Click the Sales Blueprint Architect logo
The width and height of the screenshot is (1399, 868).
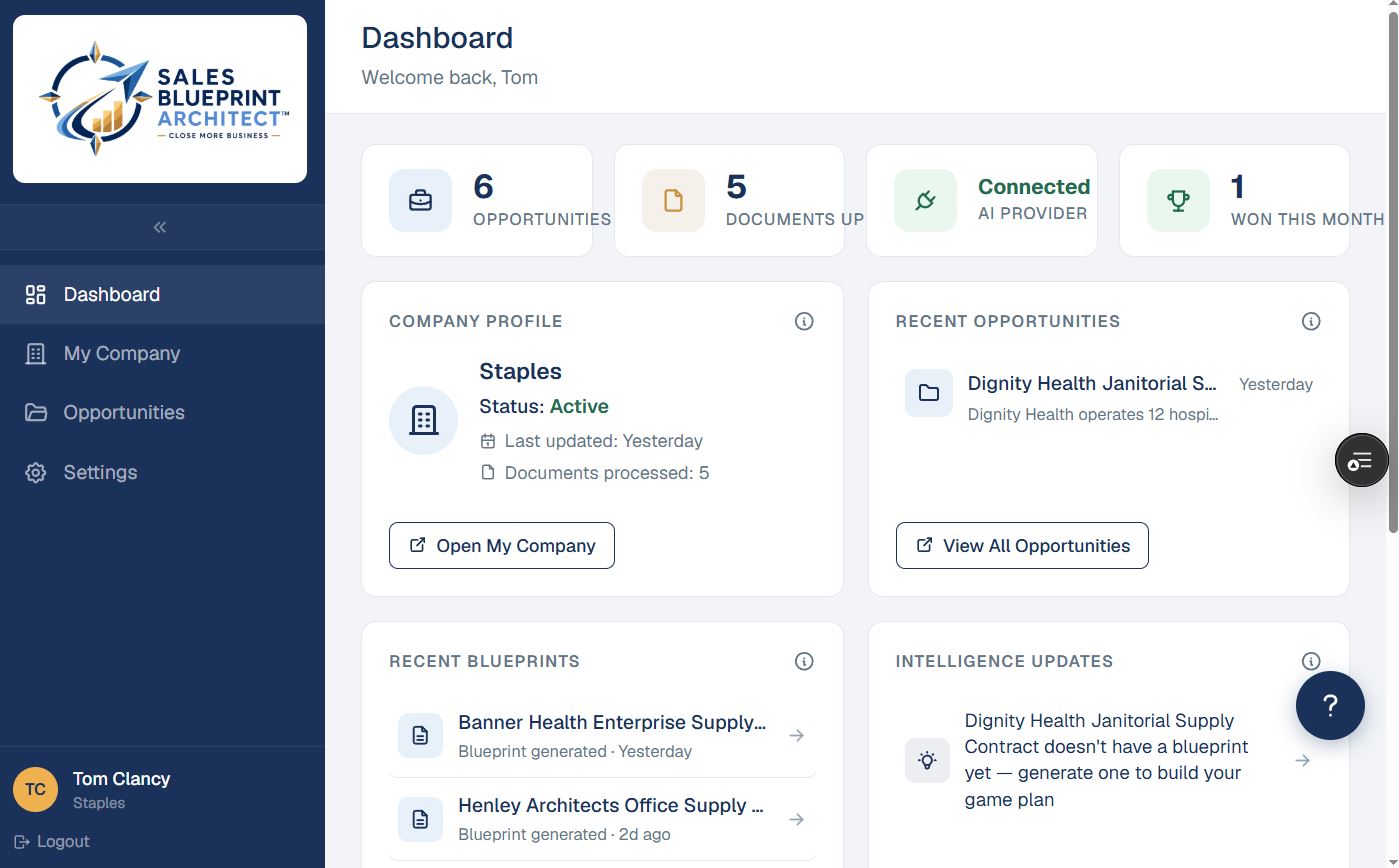tap(160, 99)
